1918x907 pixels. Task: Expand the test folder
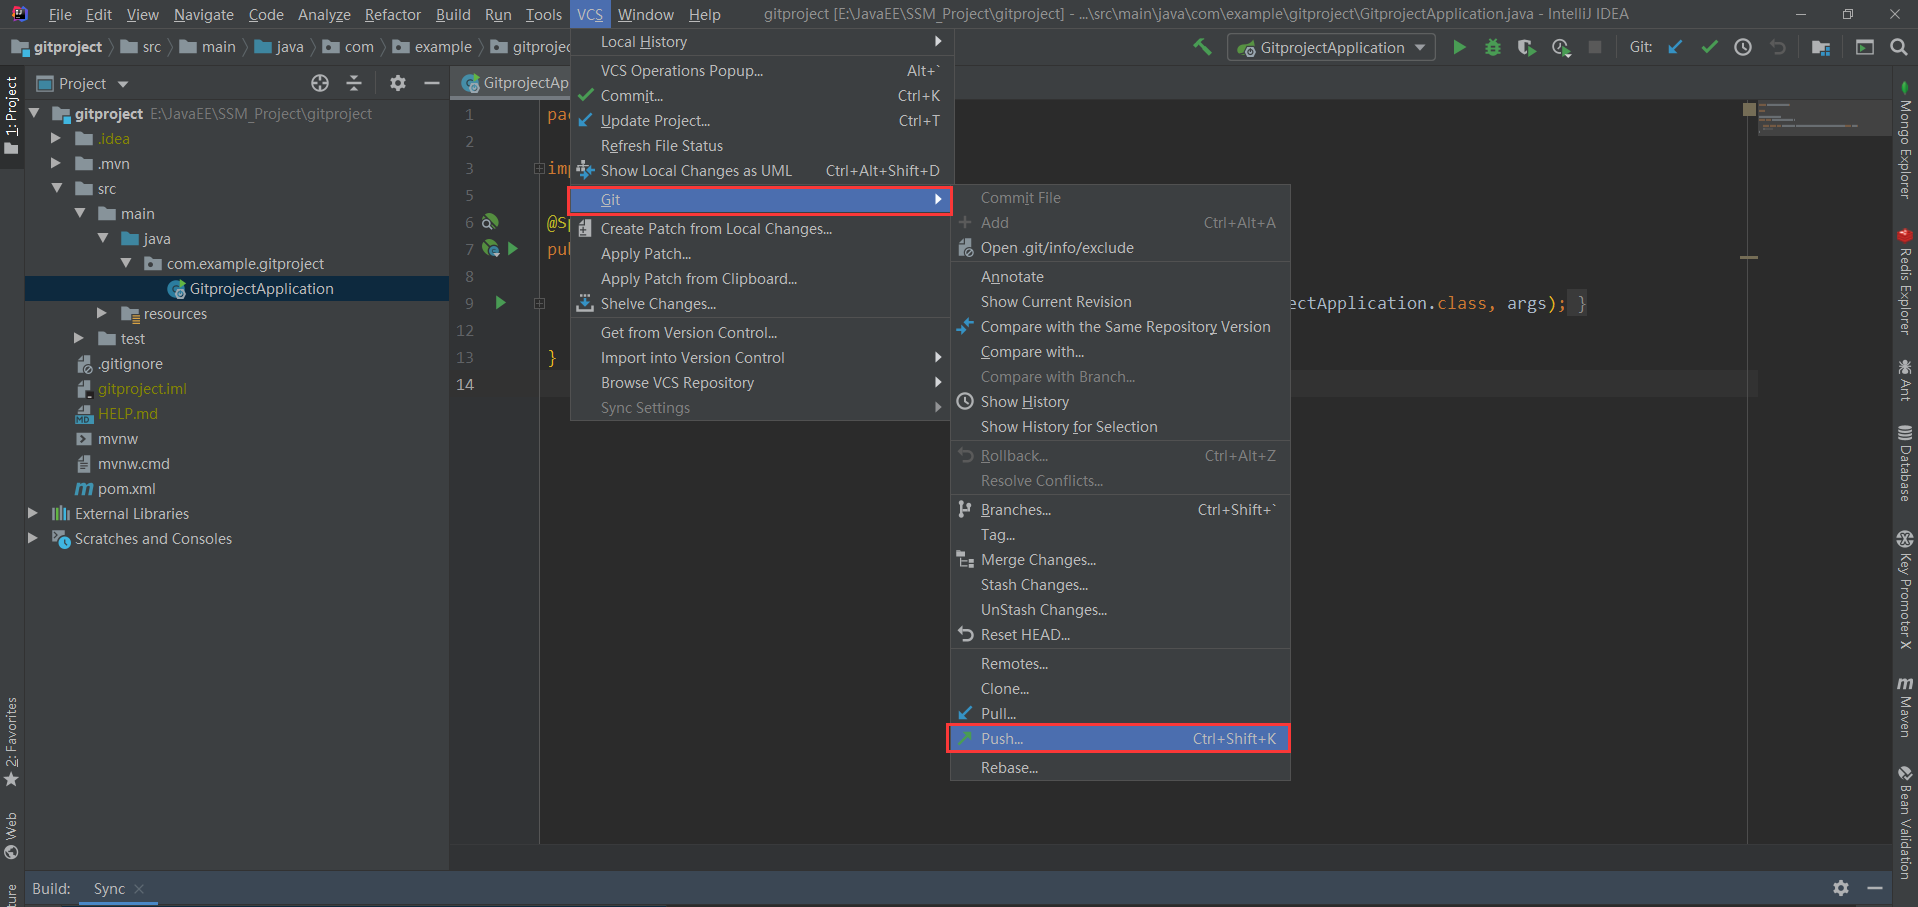(79, 338)
